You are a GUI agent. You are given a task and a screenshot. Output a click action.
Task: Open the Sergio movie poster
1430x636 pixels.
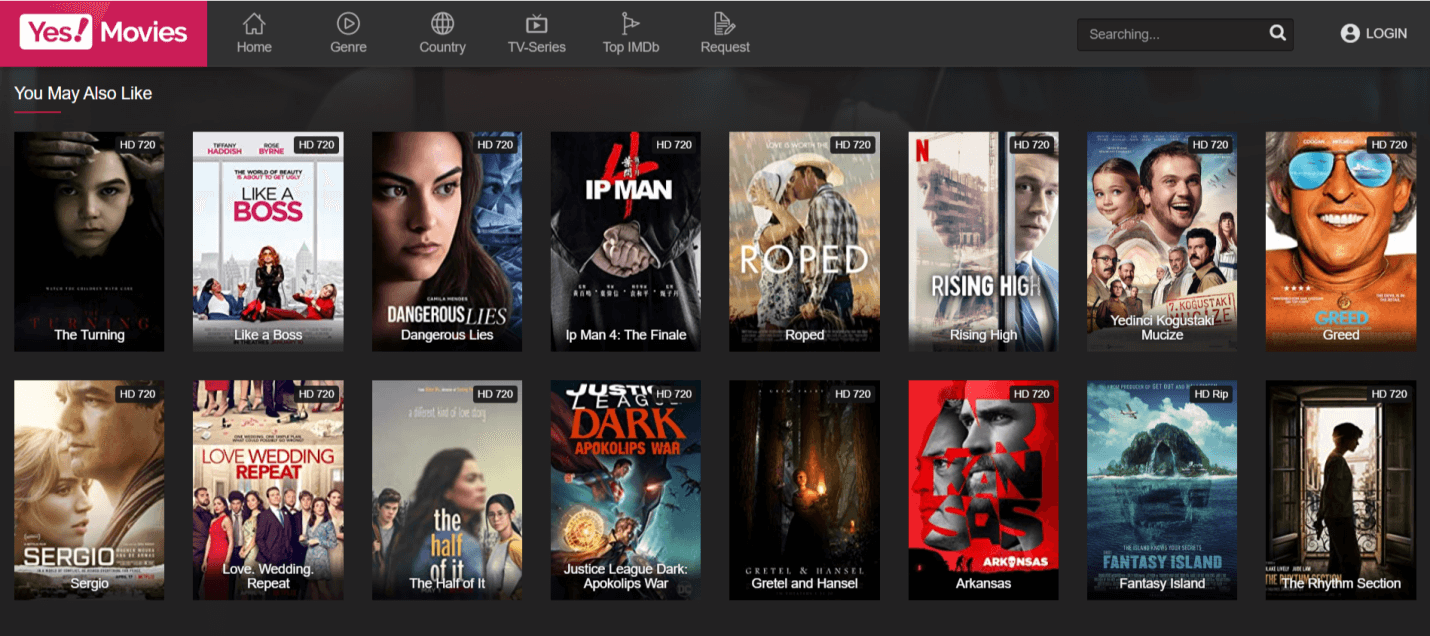click(89, 490)
